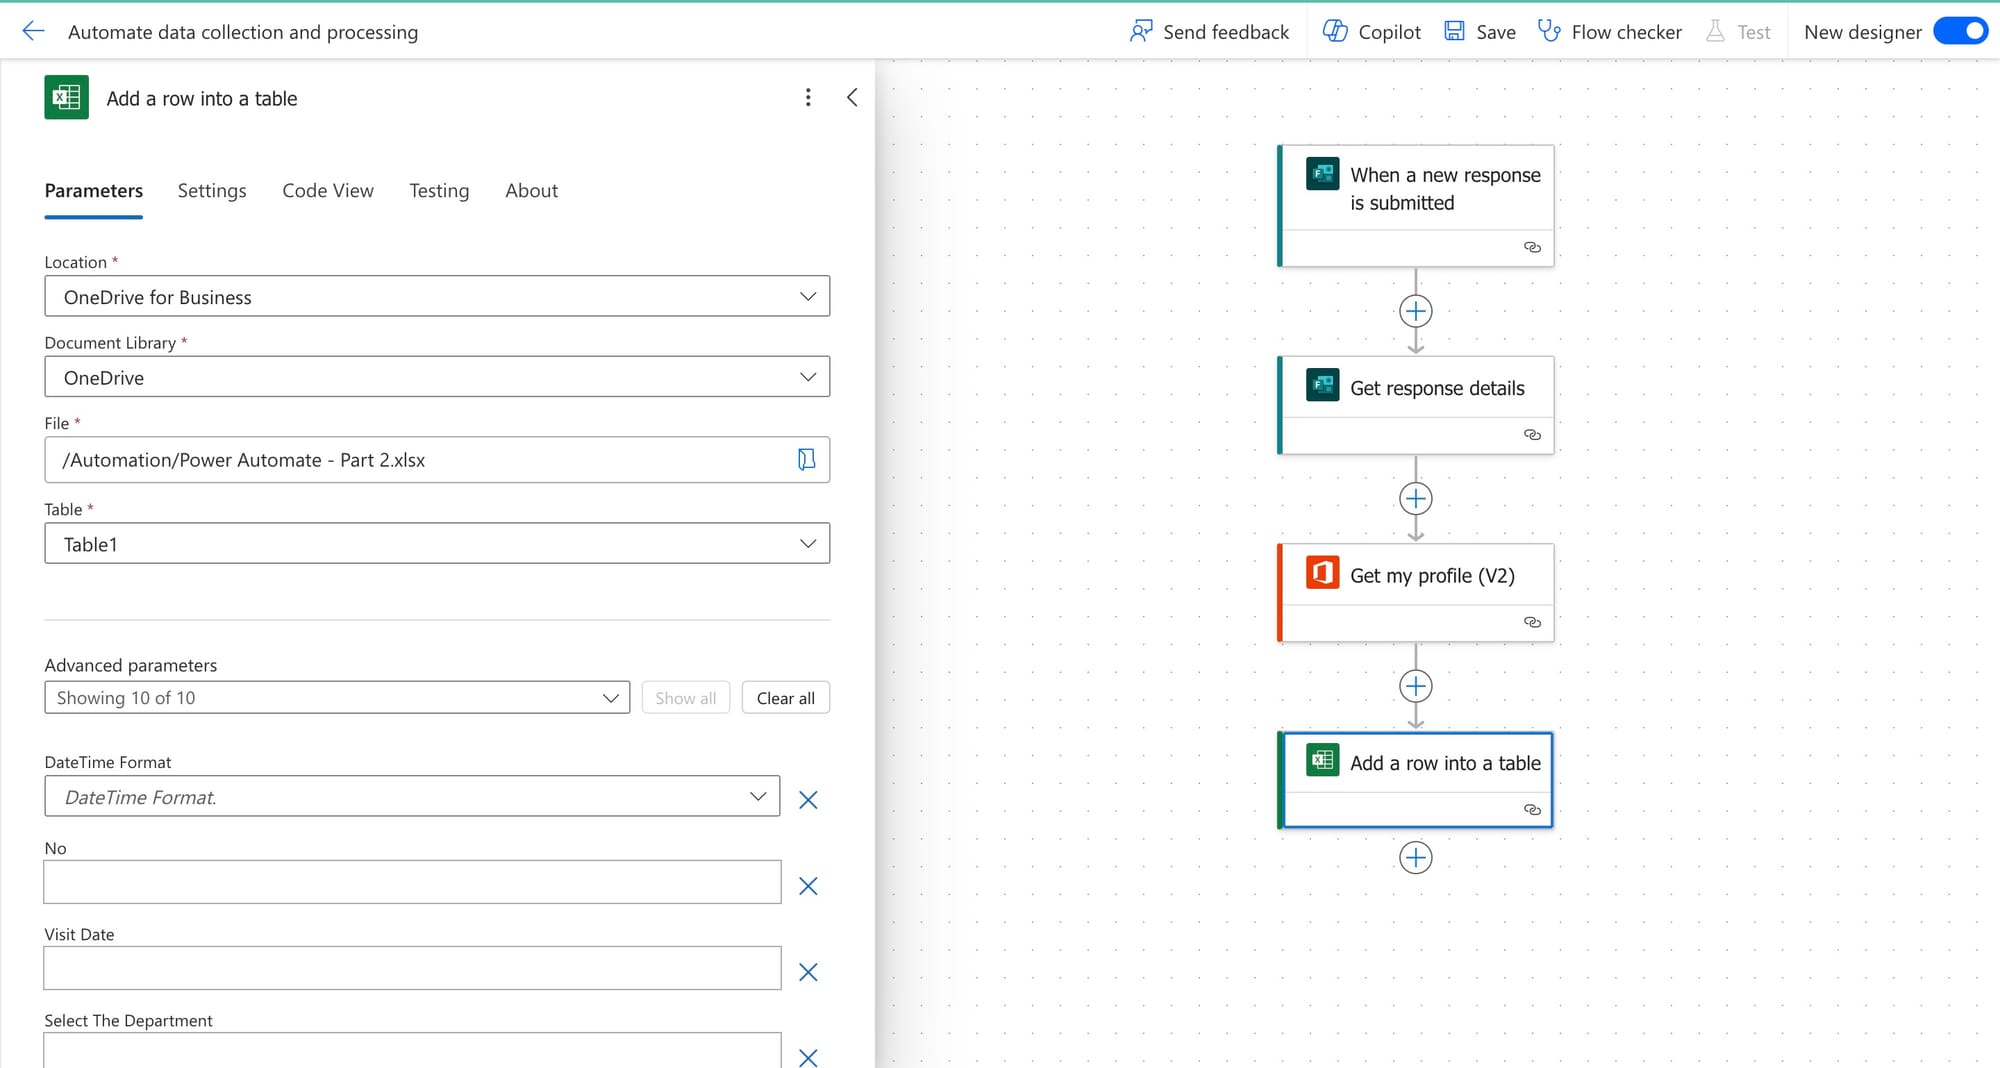Click the Show all button
This screenshot has height=1068, width=2000.
(x=686, y=697)
